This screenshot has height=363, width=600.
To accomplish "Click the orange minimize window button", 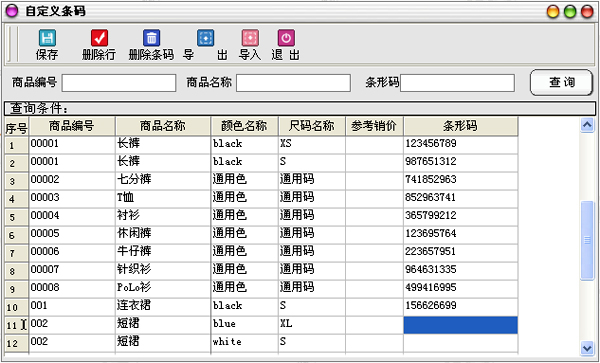I will pos(553,12).
